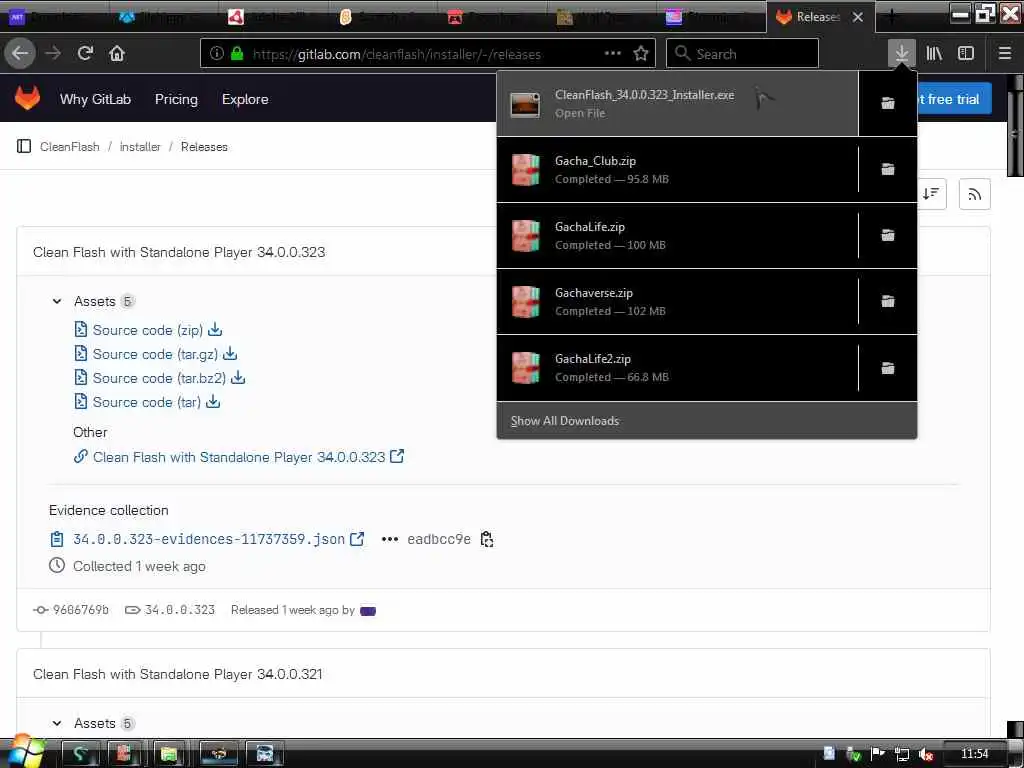Open Action Center flag in tray
This screenshot has width=1024, height=768.
878,754
